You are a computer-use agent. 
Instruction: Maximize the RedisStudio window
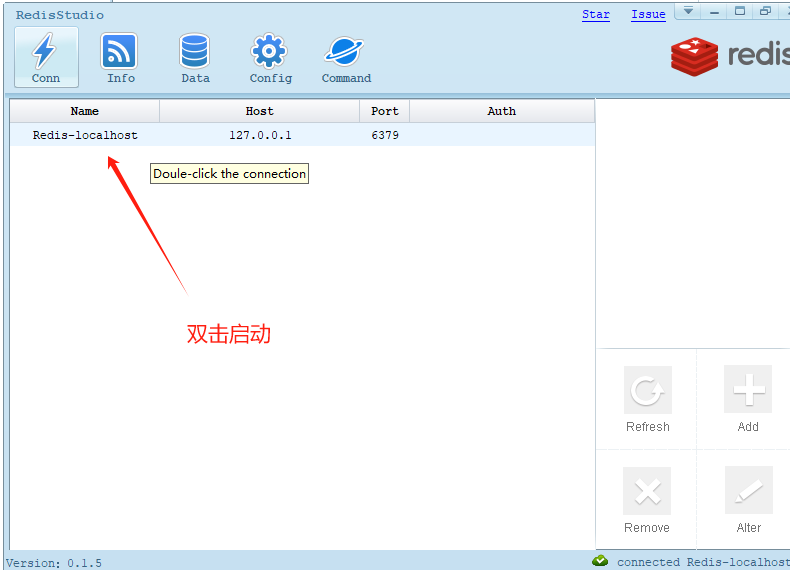point(740,12)
